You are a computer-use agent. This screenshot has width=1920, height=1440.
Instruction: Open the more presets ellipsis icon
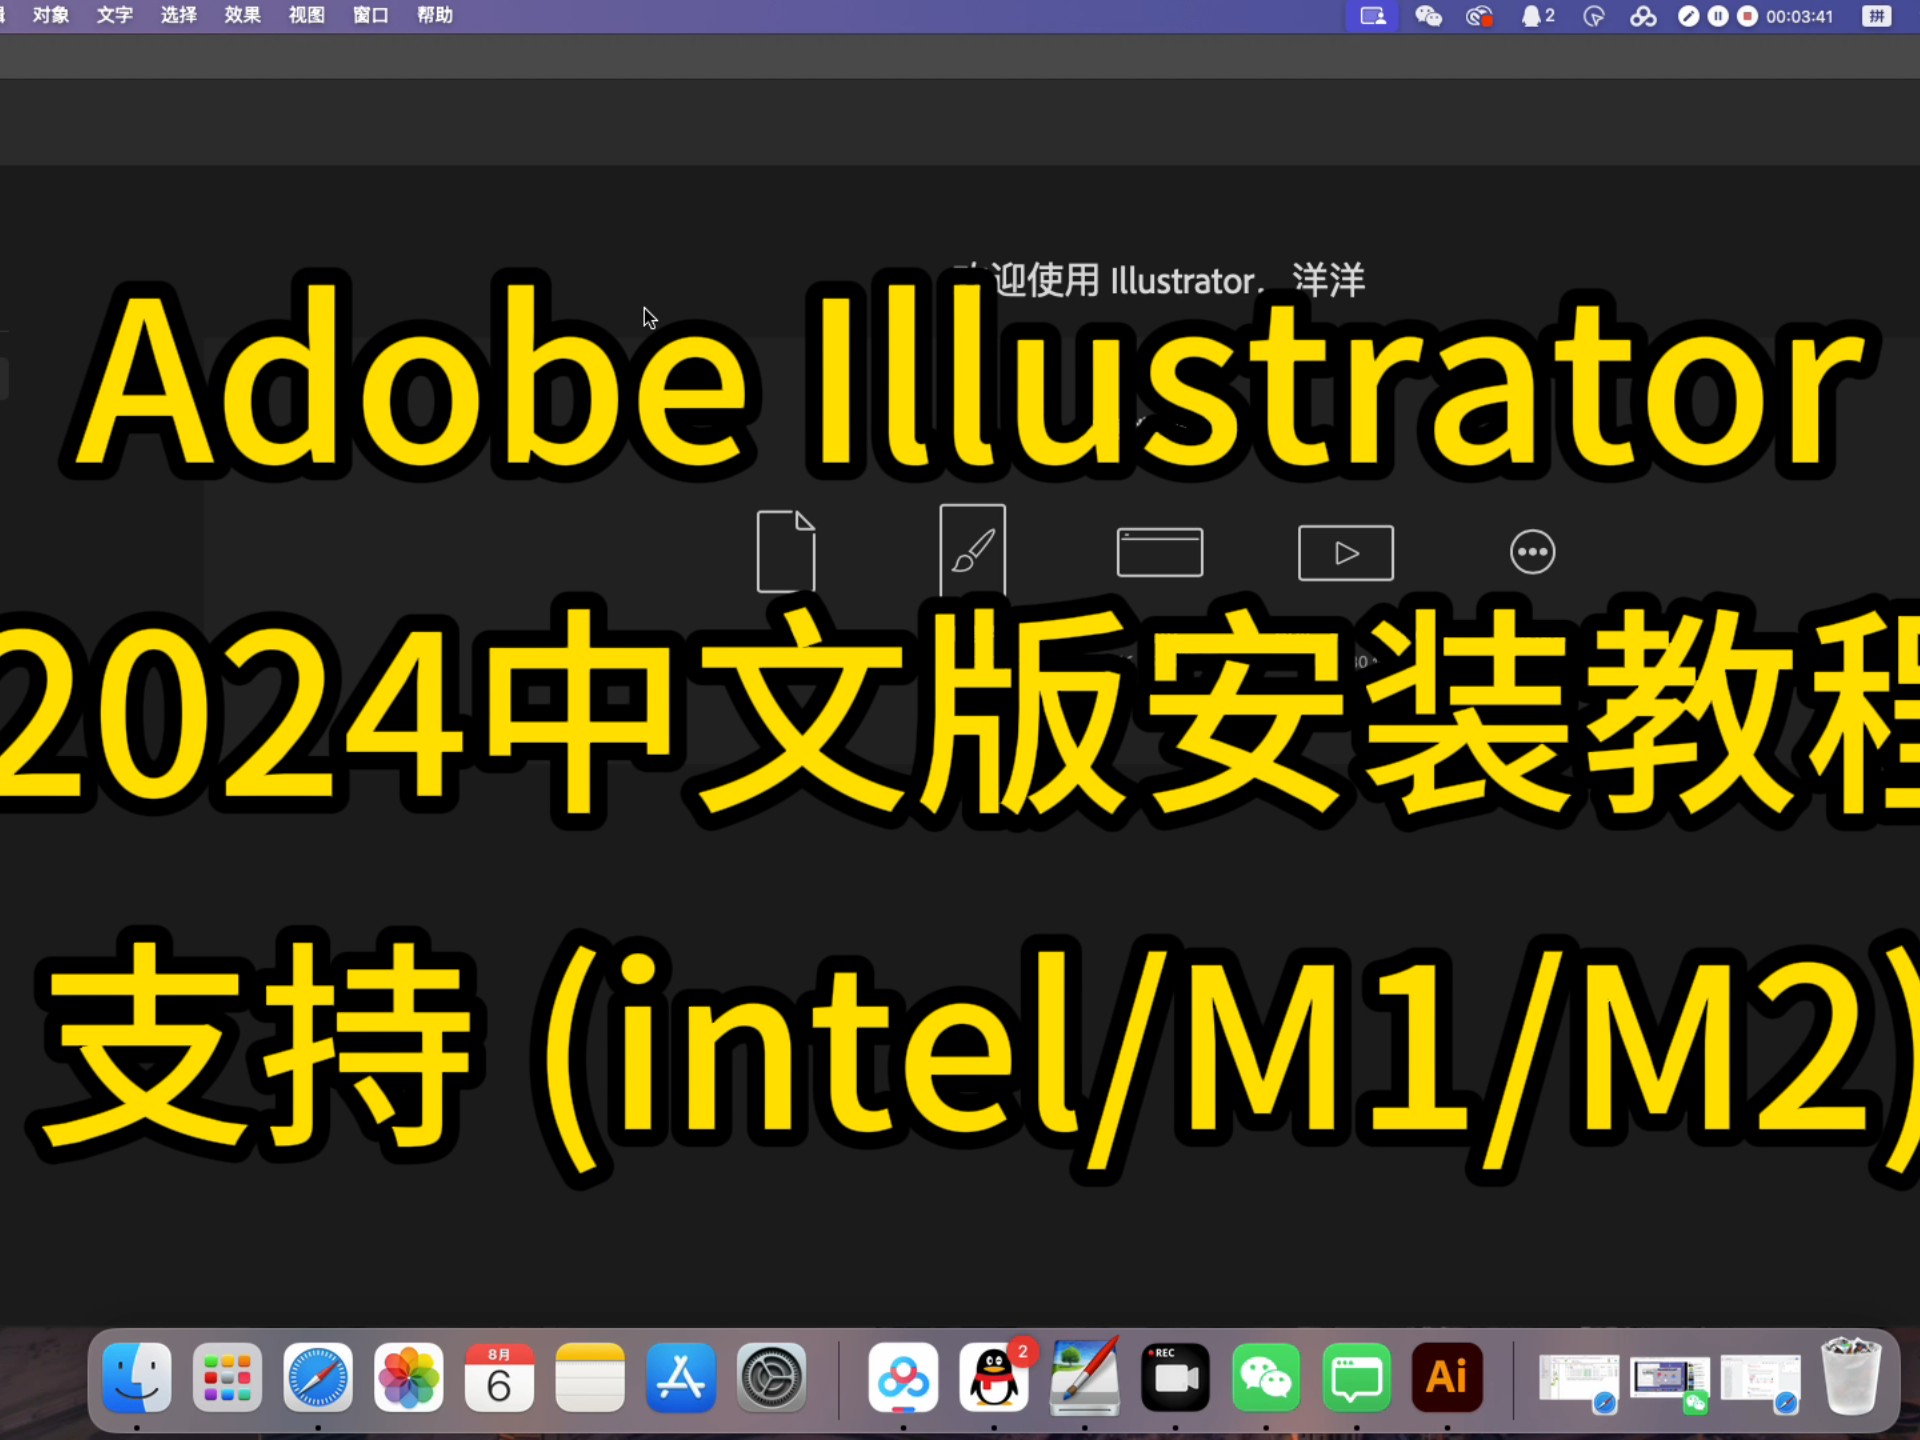click(1532, 552)
